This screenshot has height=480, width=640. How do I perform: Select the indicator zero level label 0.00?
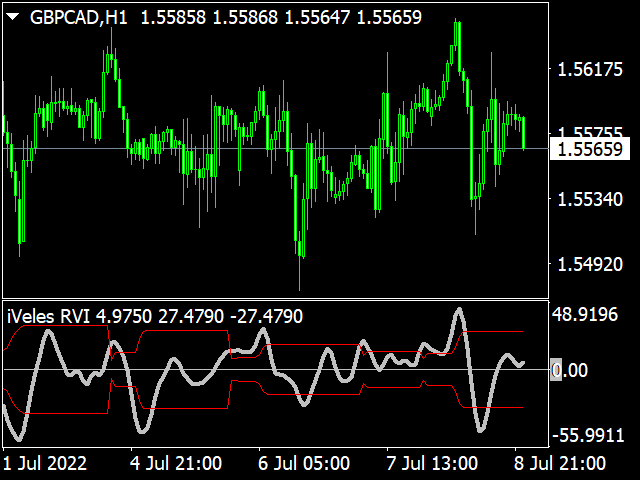click(569, 371)
